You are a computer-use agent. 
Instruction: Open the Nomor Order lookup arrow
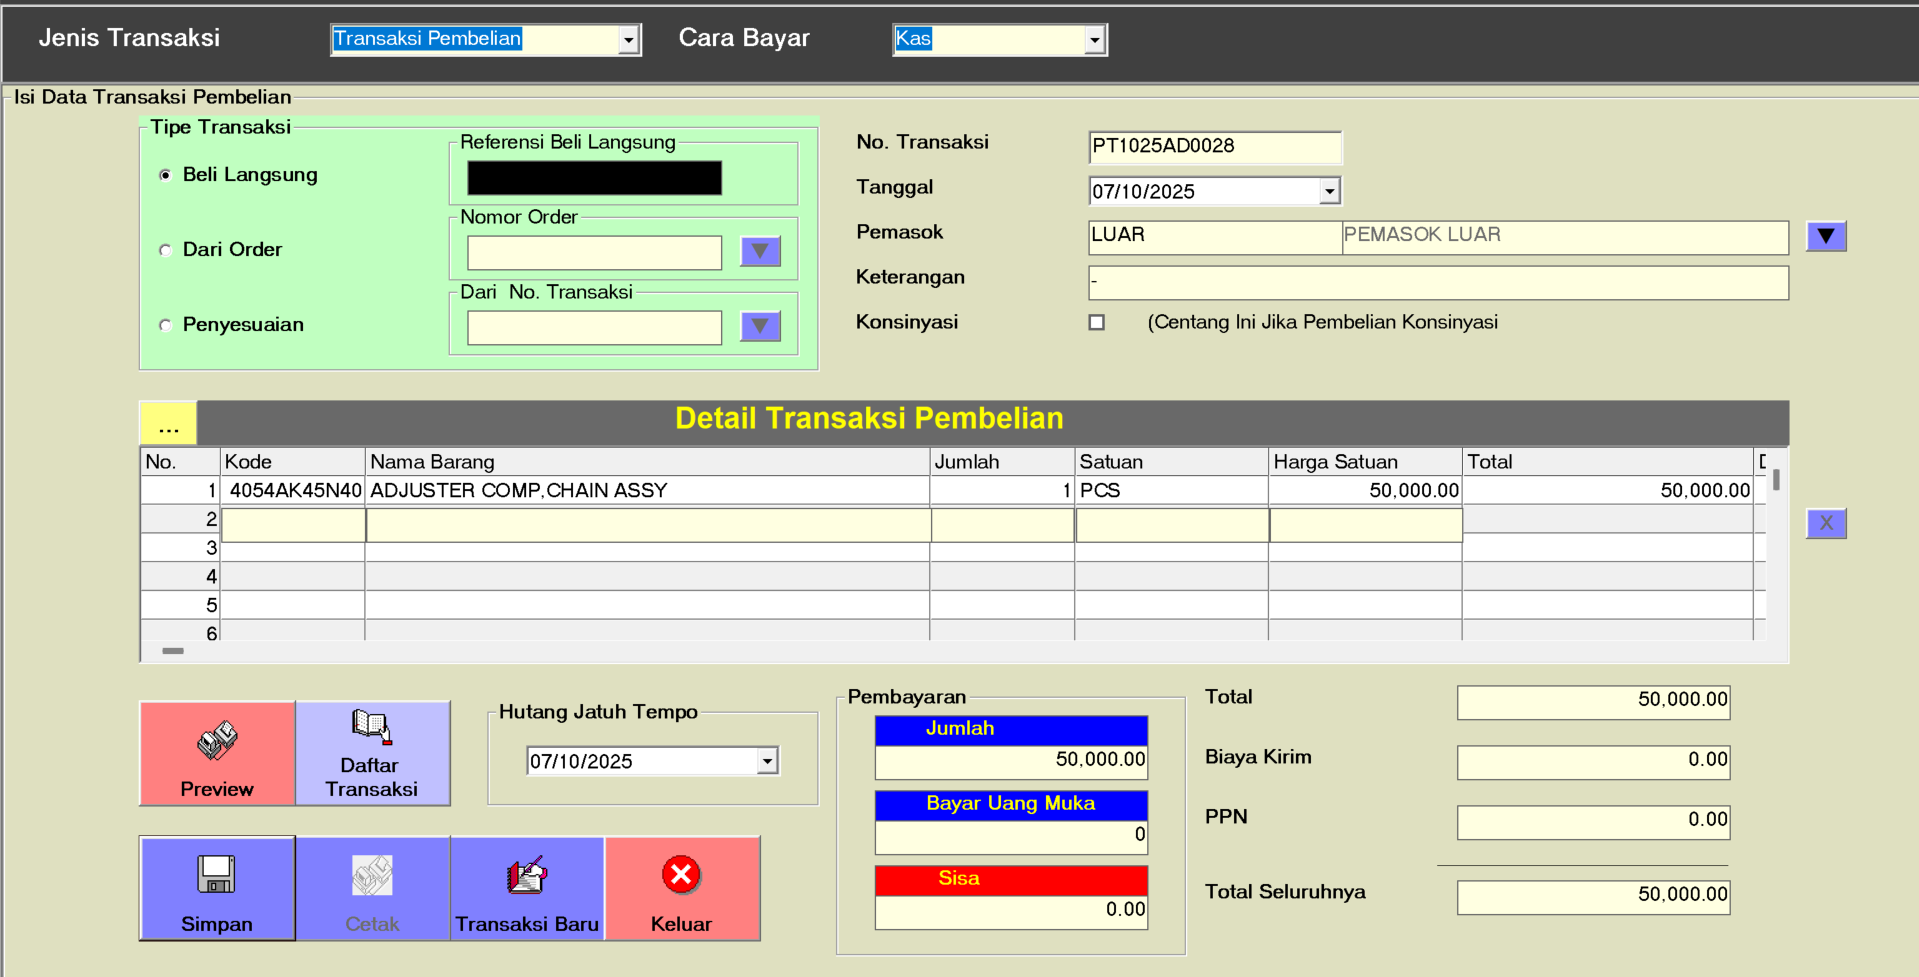point(760,251)
